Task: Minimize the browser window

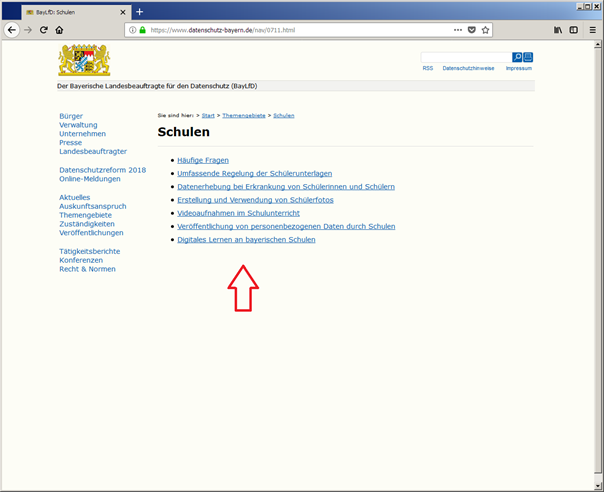Action: [x=580, y=6]
